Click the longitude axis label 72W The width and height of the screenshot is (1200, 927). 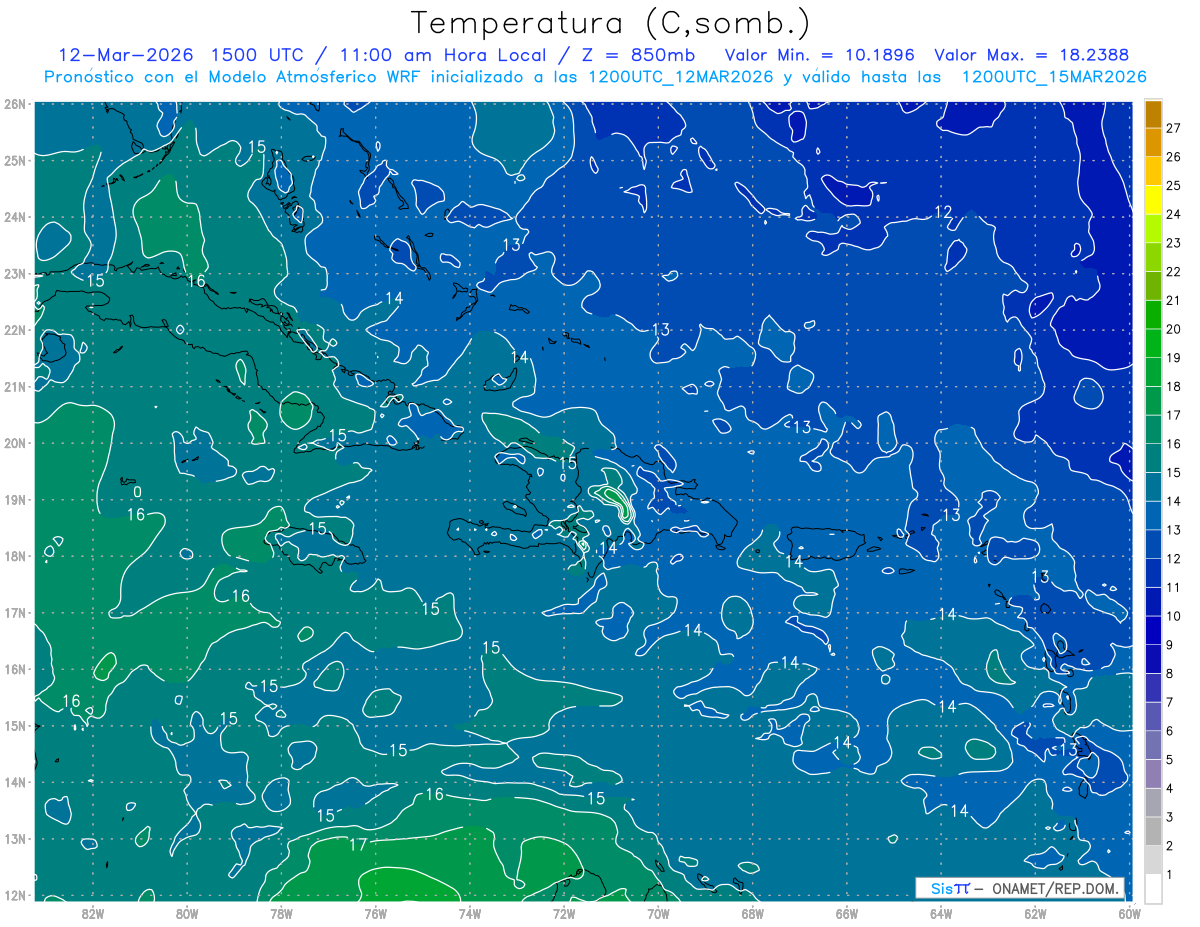click(x=564, y=913)
